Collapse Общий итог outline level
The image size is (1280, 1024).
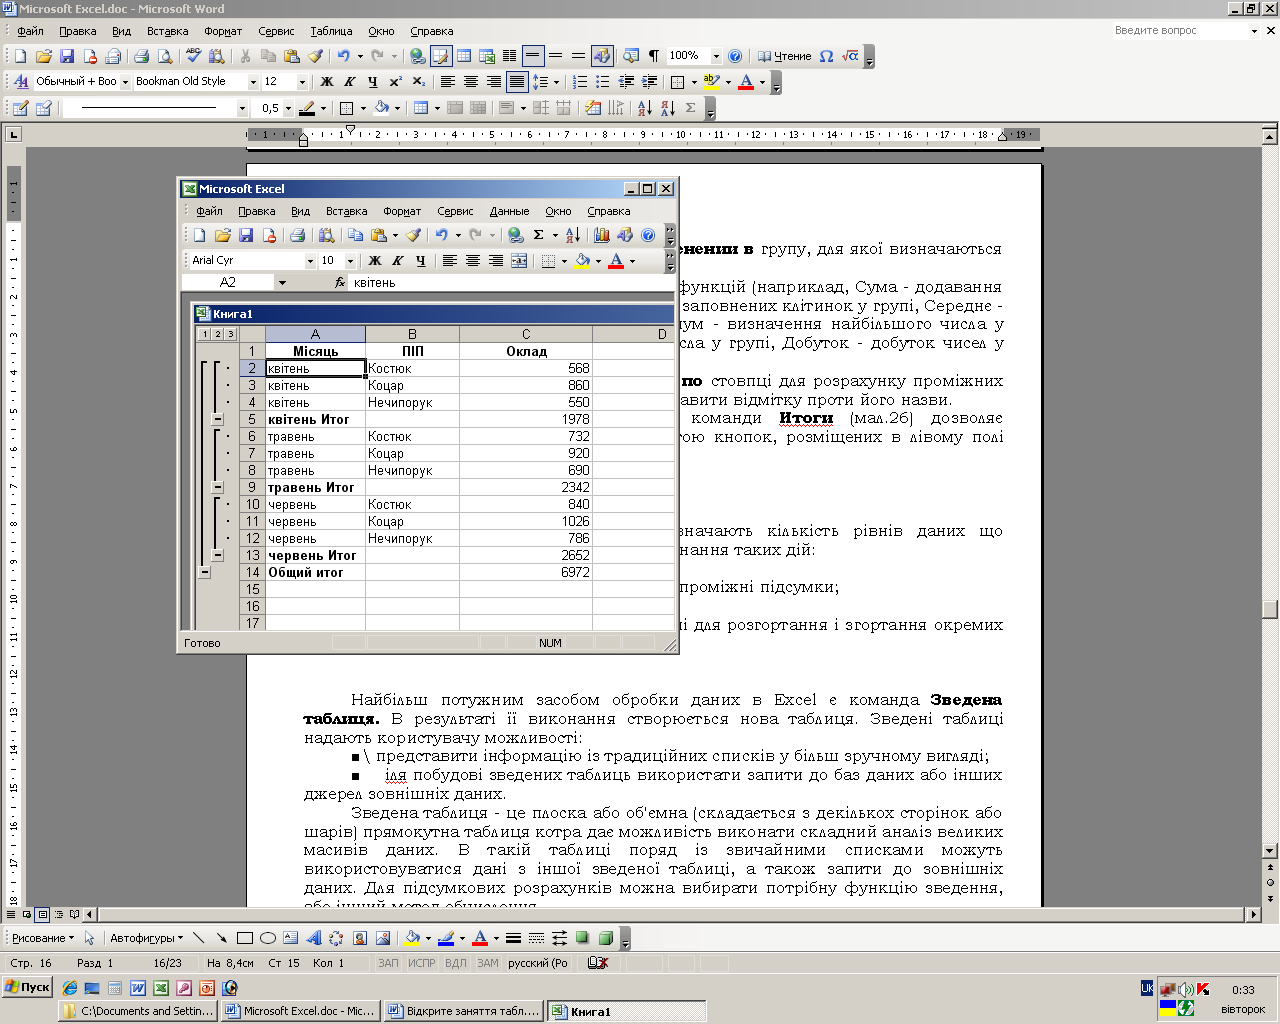pos(204,573)
